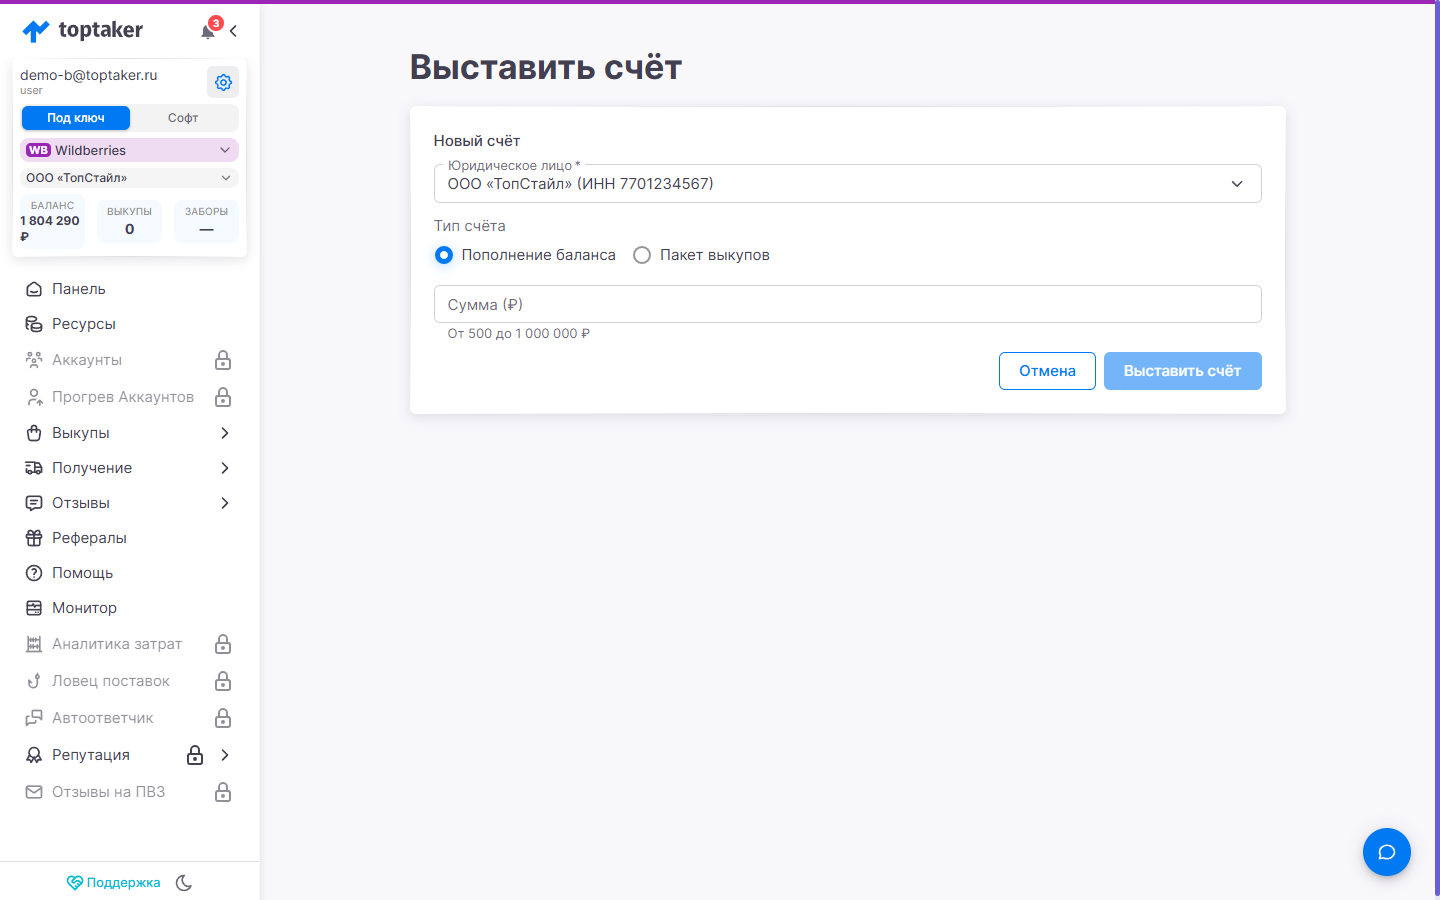Expand Репутация submenu chevron
This screenshot has height=900, width=1440.
click(225, 755)
